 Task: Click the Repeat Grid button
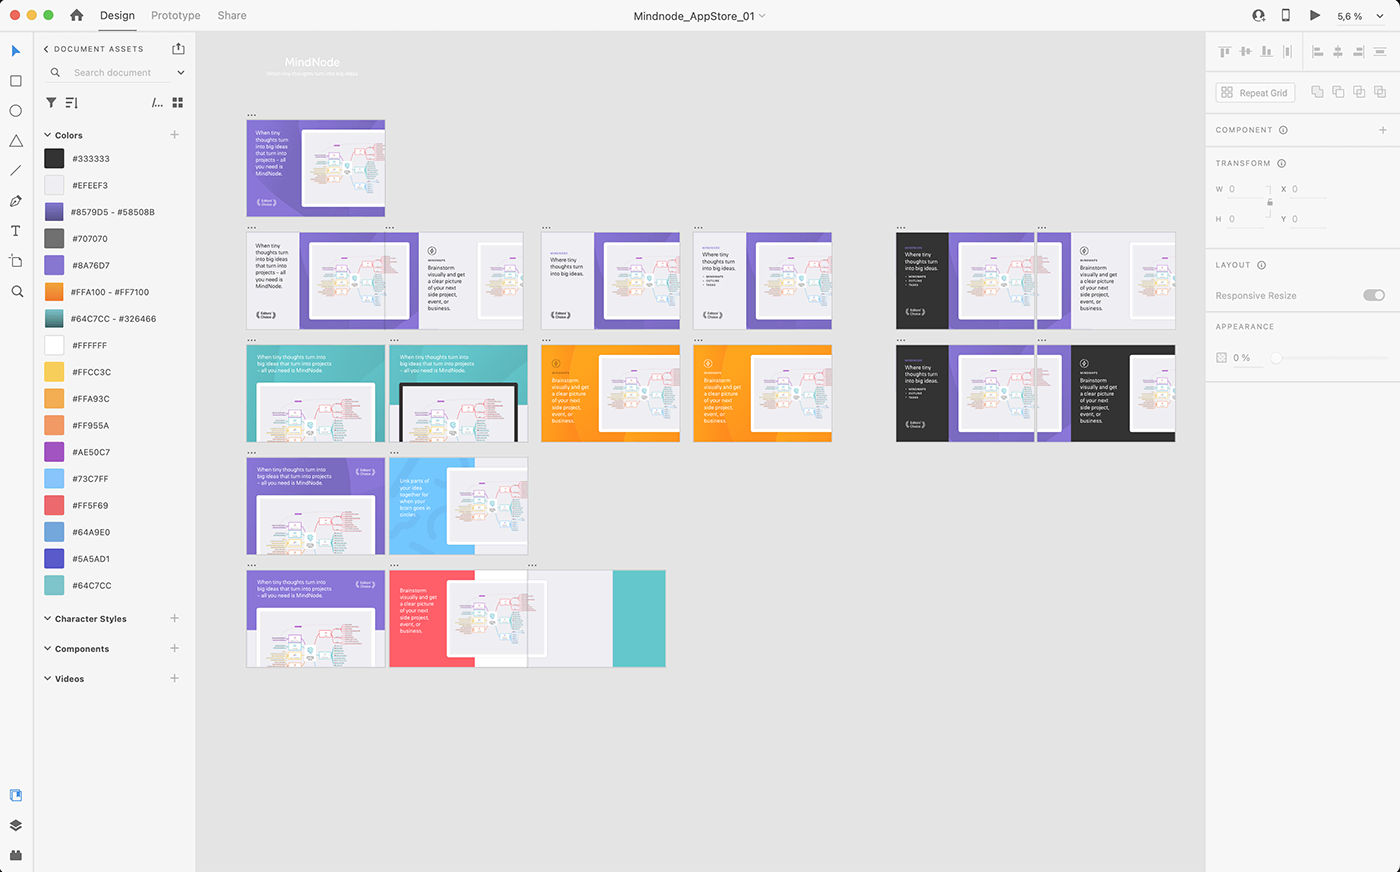tap(1255, 93)
